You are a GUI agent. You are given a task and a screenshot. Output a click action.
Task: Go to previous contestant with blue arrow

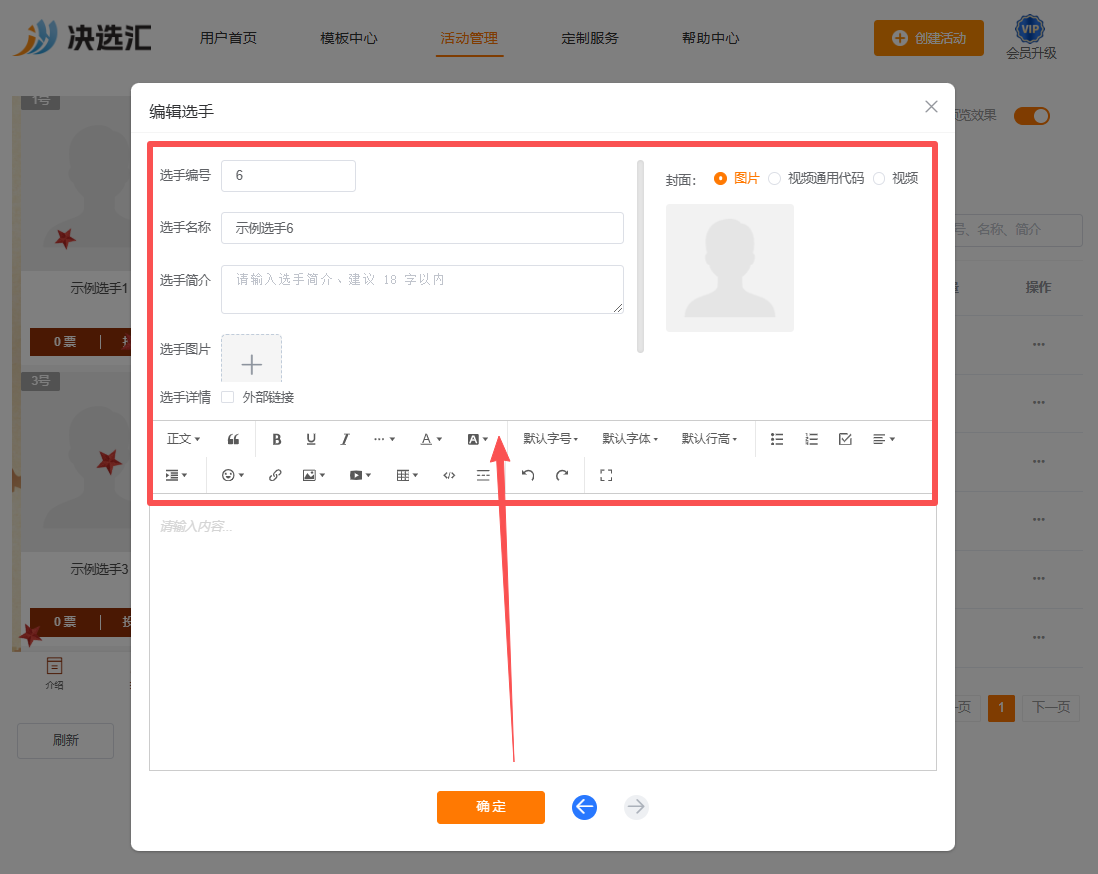584,807
